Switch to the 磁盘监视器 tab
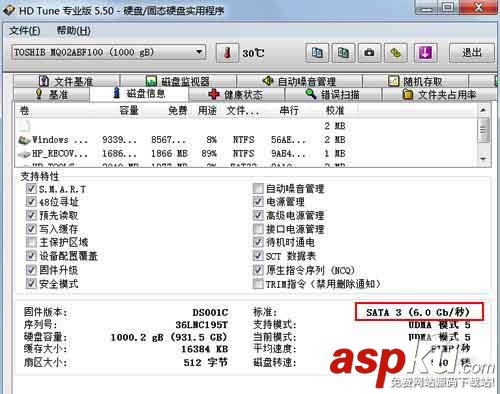 (x=178, y=81)
